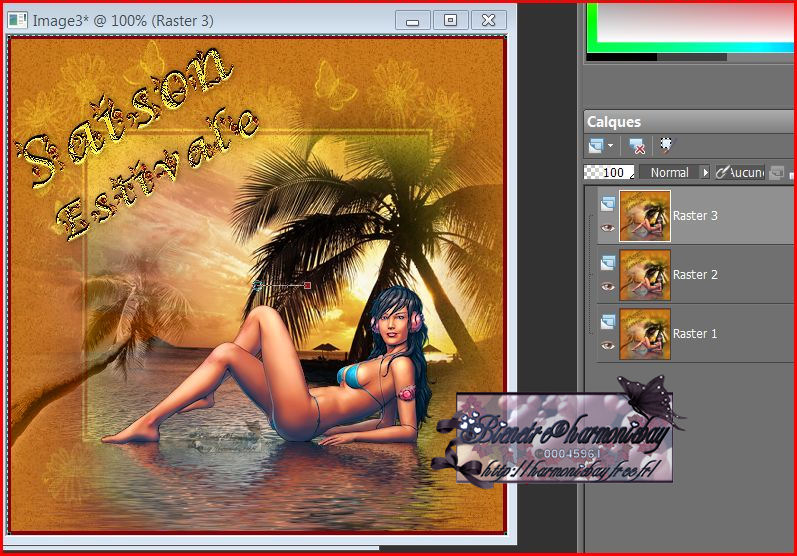Viewport: 797px width, 556px height.
Task: Click the pick tool pivot handle on canvas
Action: point(258,286)
